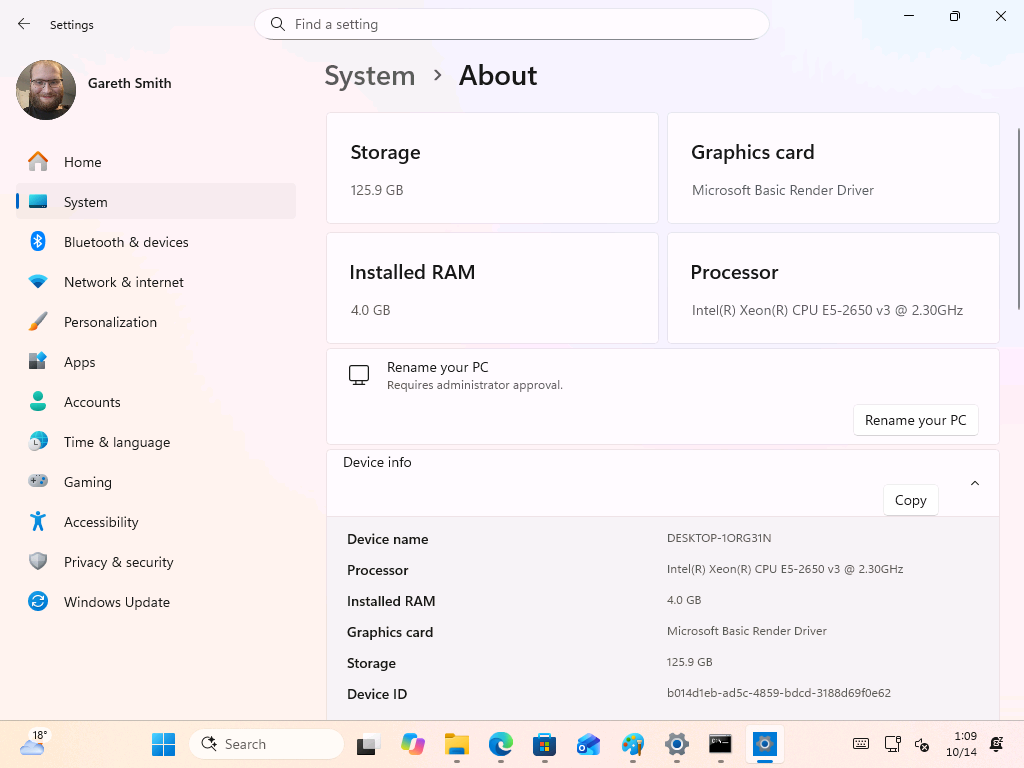The height and width of the screenshot is (768, 1024).
Task: Click the search magnifier icon in Find a setting
Action: (x=278, y=24)
